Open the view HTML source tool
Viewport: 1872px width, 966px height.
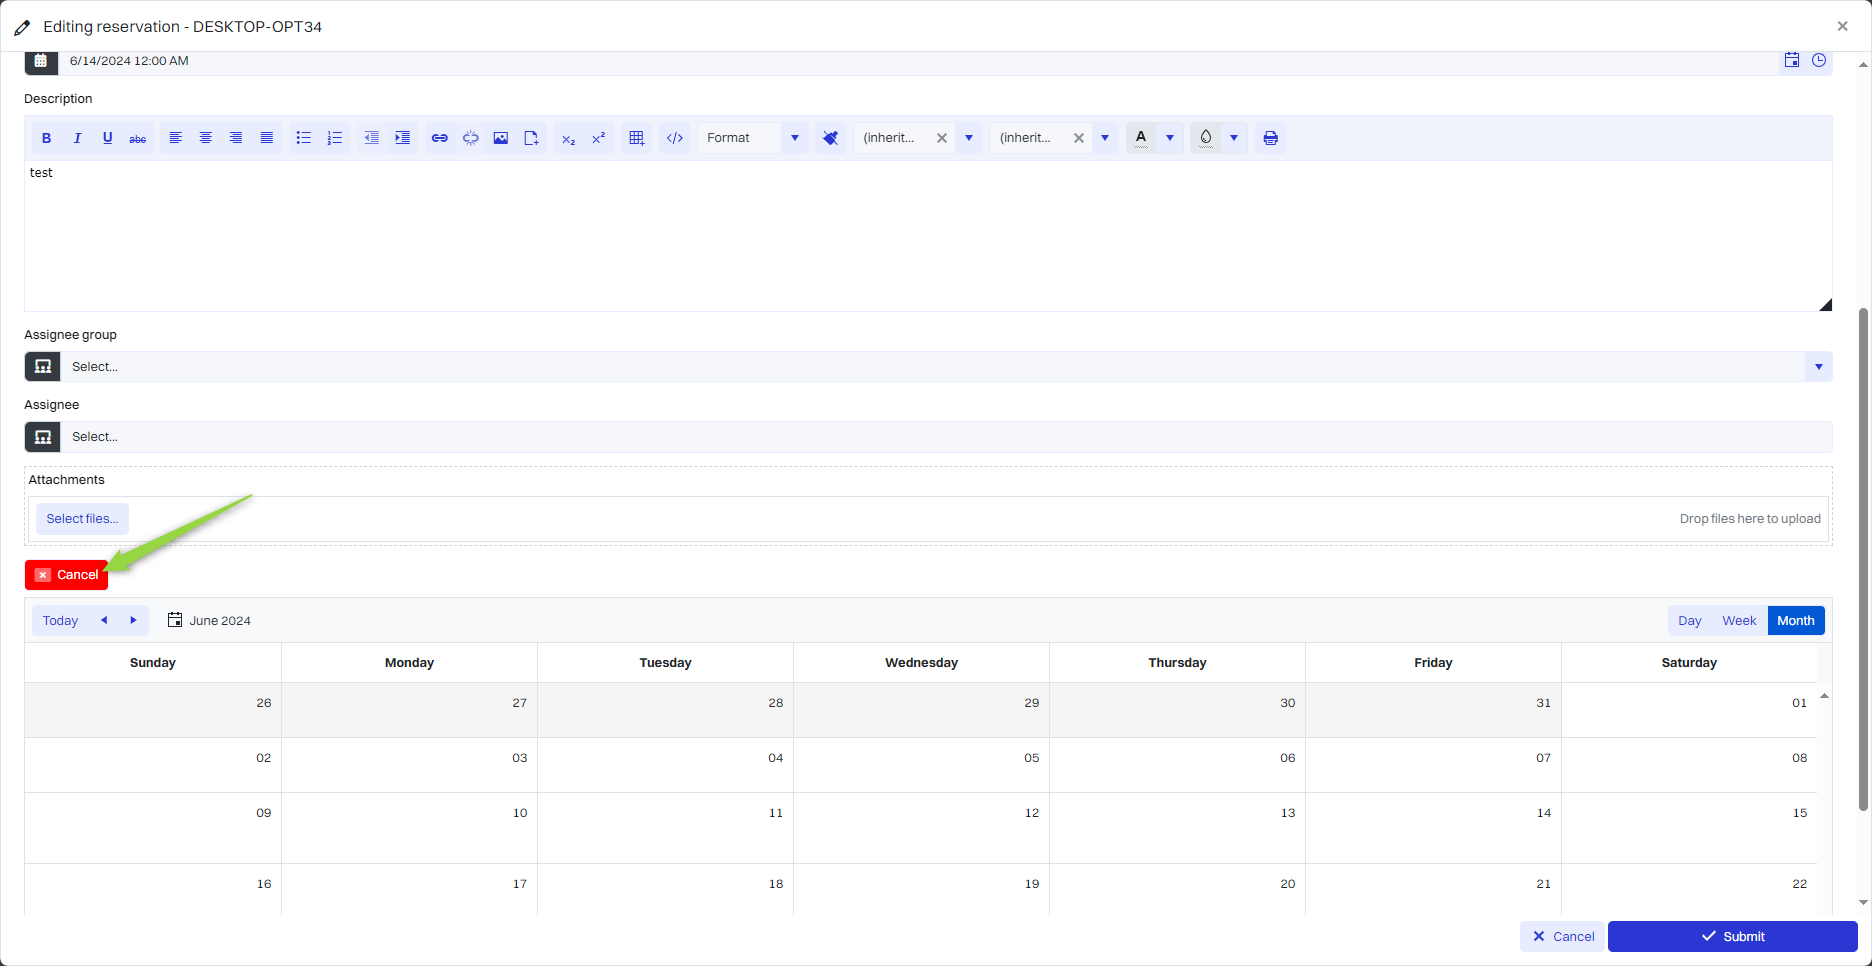click(x=675, y=138)
